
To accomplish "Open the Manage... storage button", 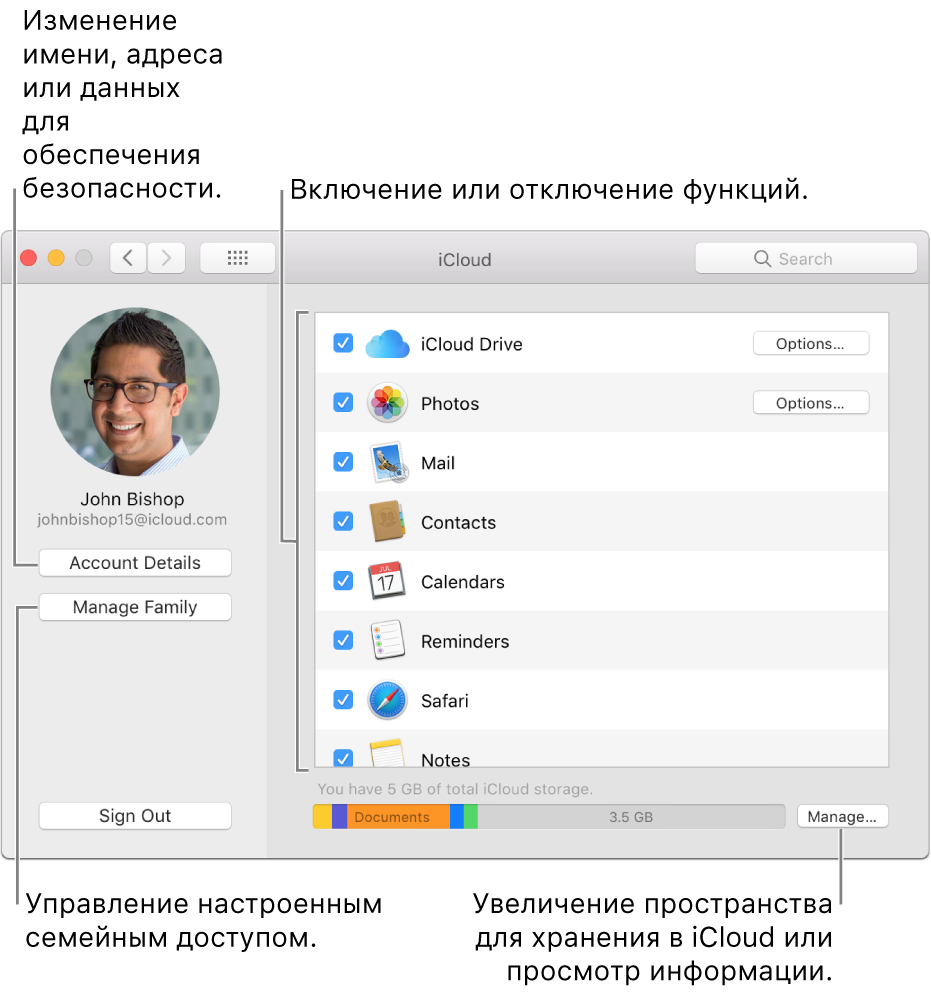I will (x=842, y=817).
